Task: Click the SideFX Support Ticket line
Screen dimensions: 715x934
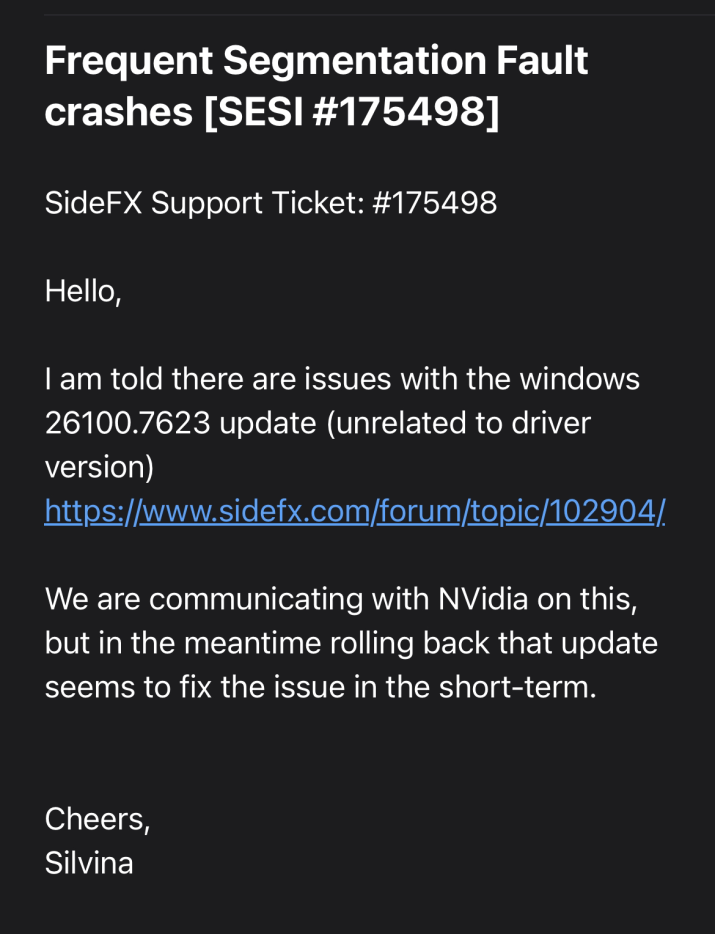Action: pos(270,203)
